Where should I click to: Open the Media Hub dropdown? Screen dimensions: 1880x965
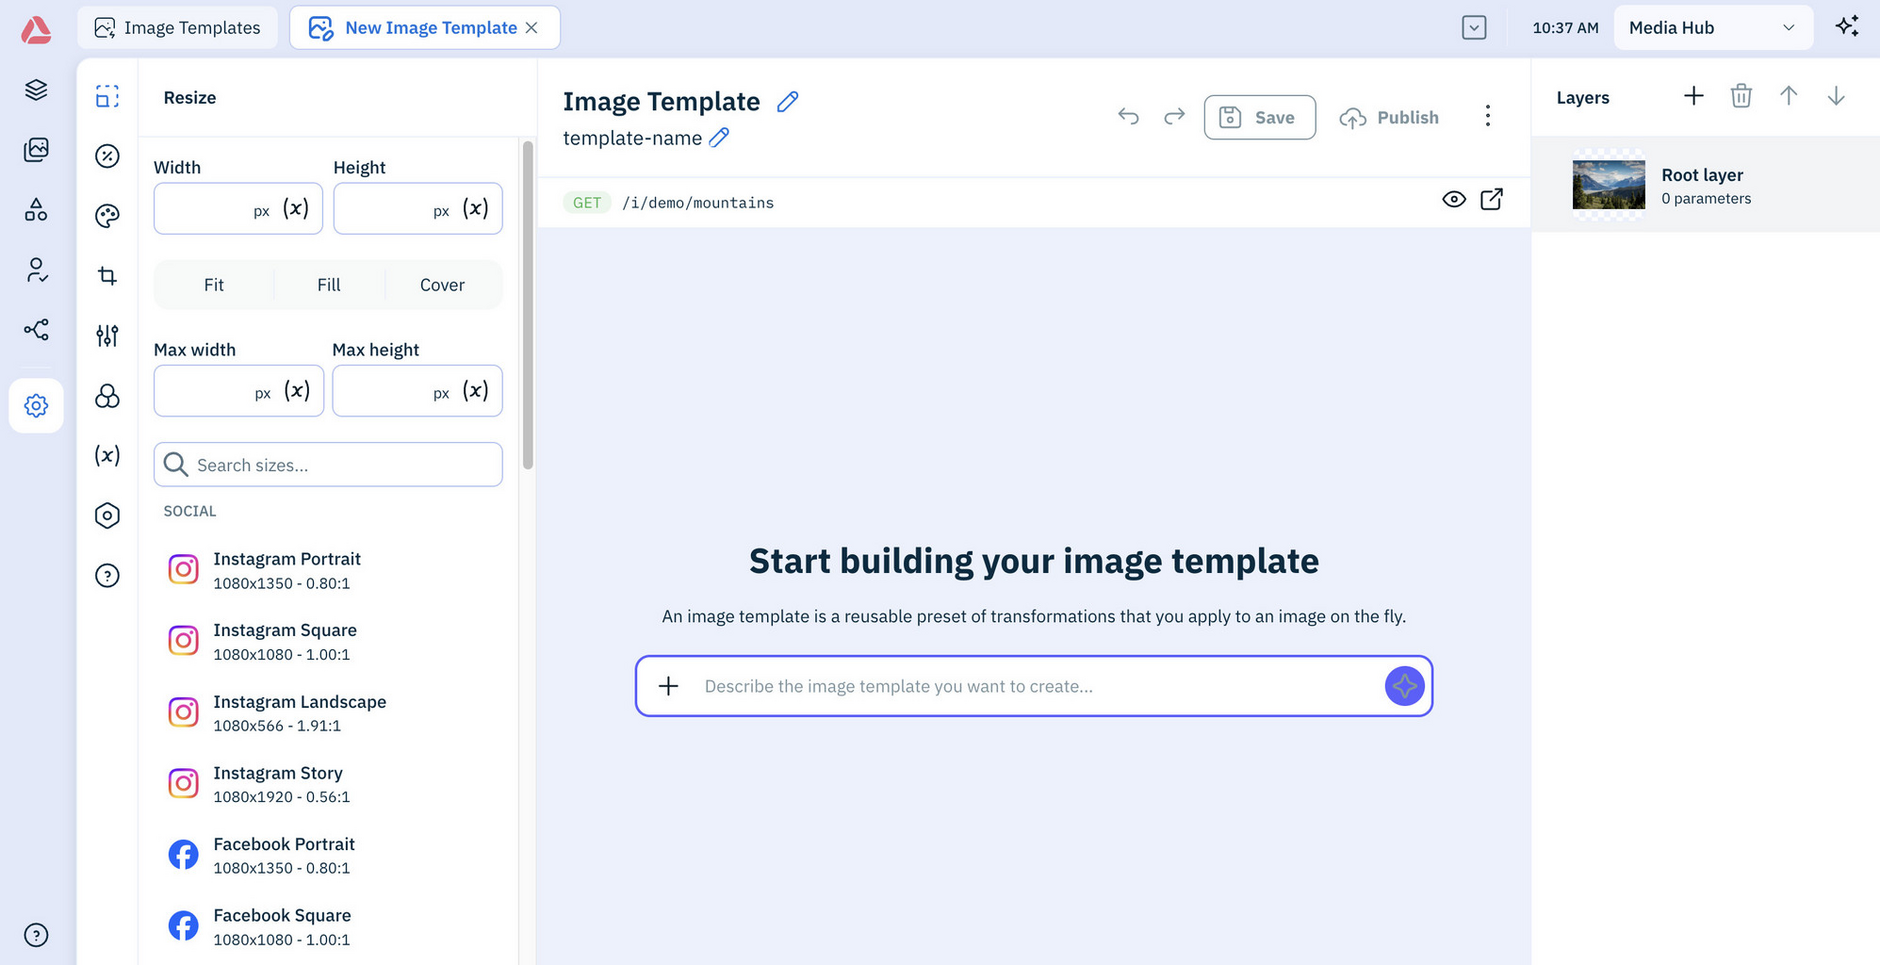click(x=1713, y=28)
